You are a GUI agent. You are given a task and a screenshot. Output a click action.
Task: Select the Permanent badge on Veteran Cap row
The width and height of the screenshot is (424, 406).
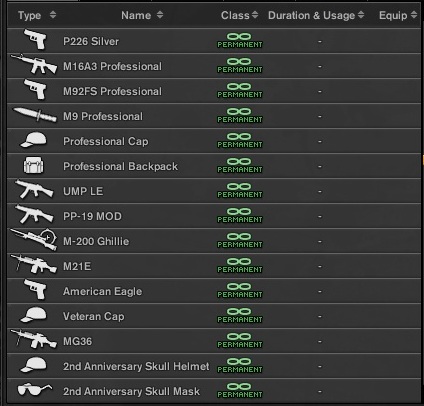pos(240,316)
